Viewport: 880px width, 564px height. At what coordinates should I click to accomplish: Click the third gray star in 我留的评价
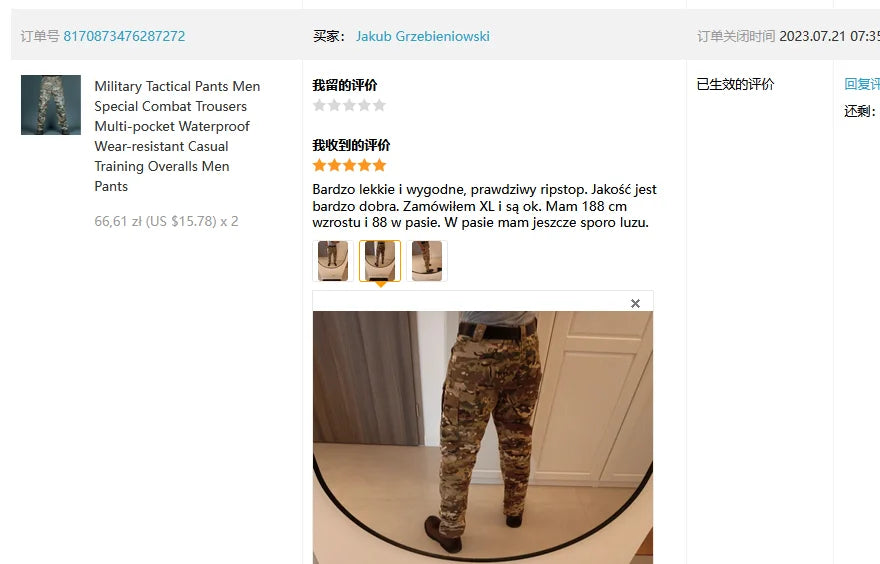point(350,105)
